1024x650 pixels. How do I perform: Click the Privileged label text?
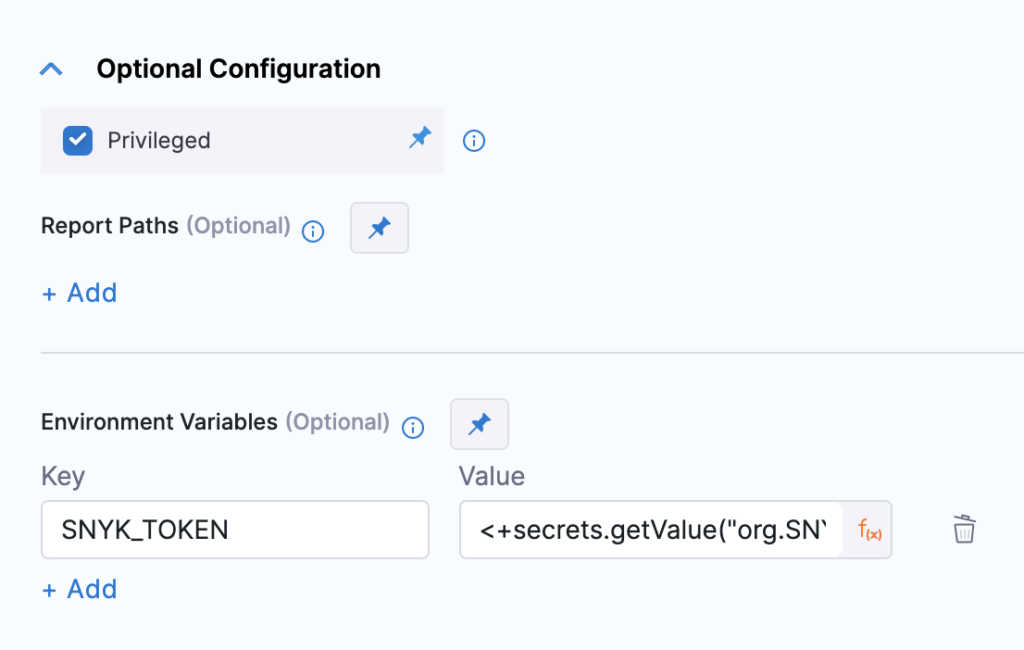tap(159, 140)
